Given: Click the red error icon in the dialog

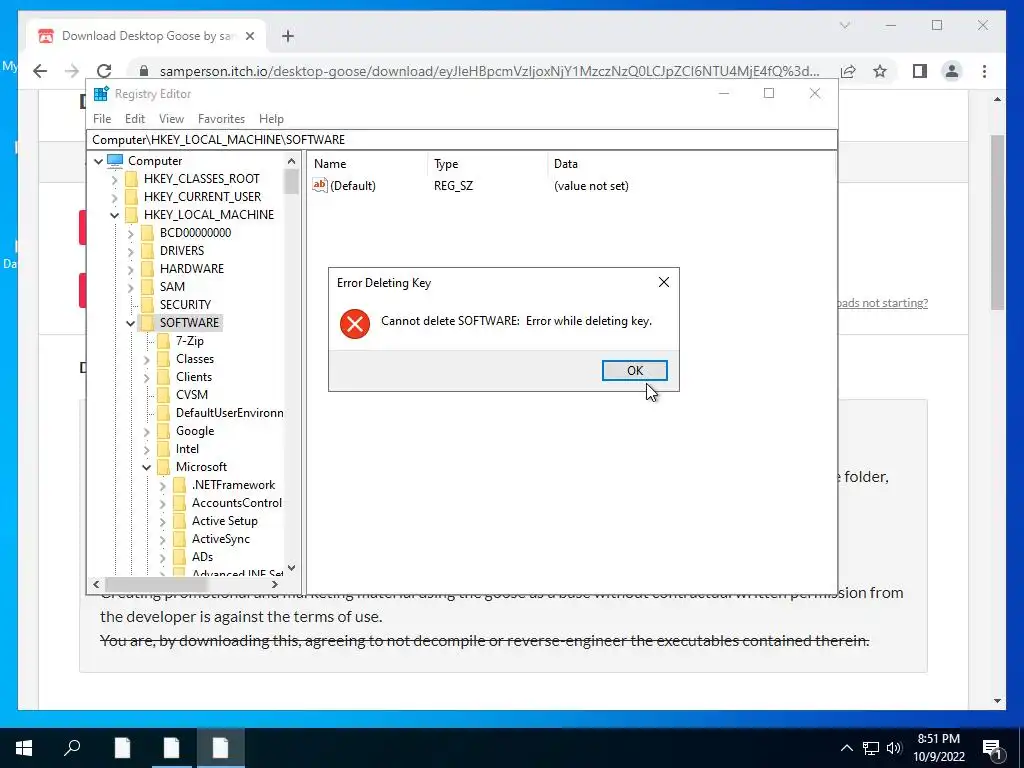Looking at the screenshot, I should click(355, 323).
